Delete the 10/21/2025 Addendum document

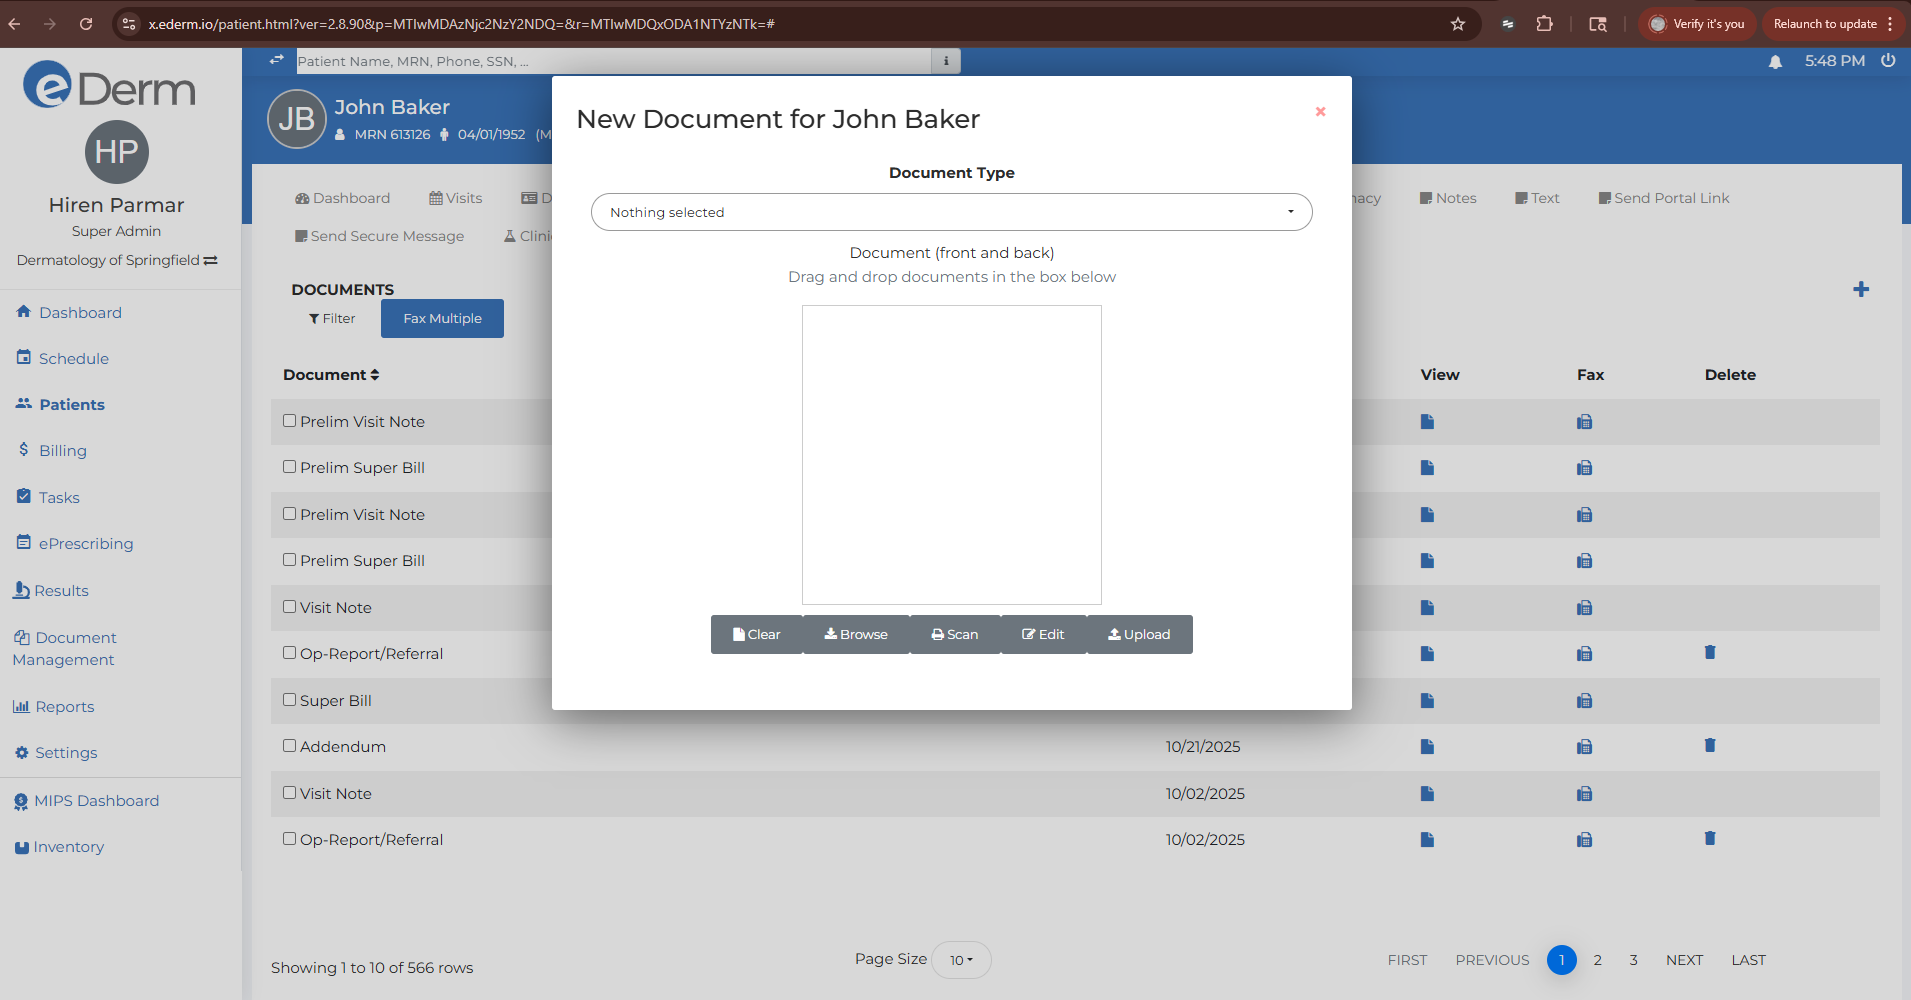click(x=1710, y=745)
